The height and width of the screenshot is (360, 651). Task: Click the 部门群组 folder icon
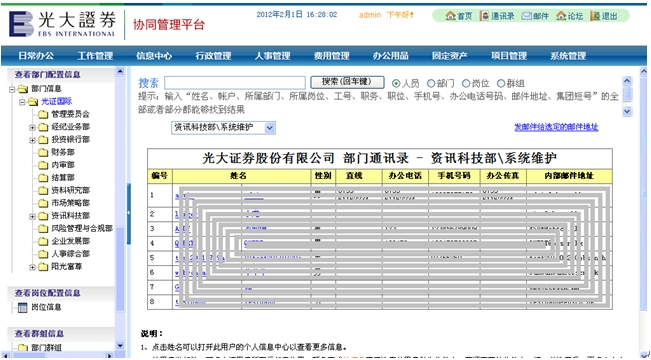[x=23, y=348]
